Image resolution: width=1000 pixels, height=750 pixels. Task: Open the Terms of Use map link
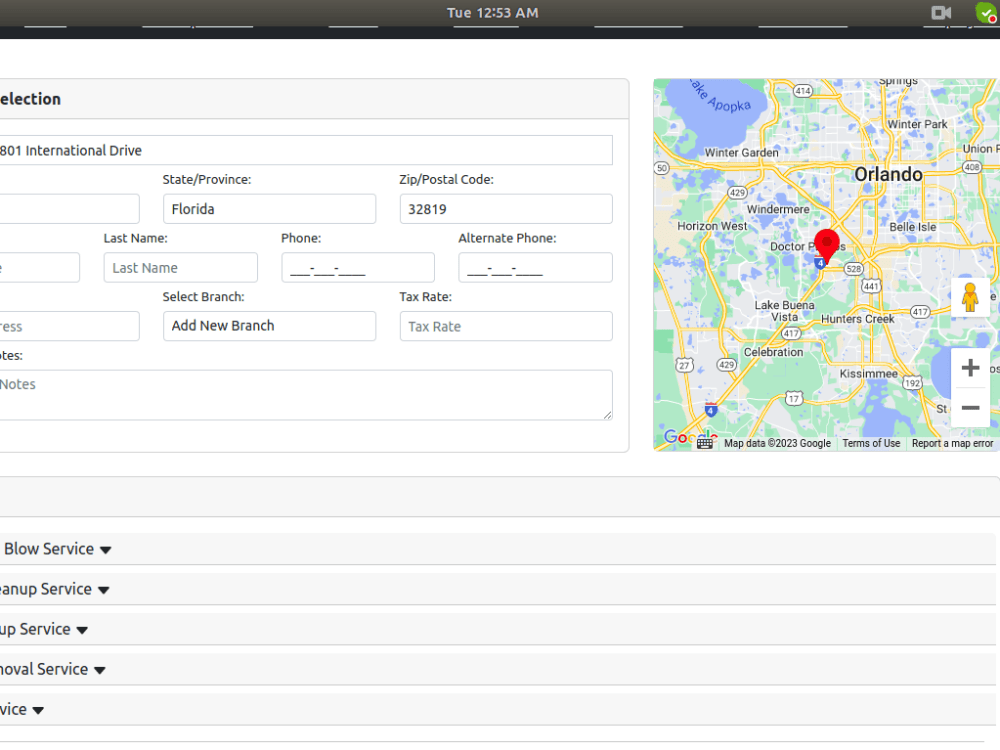(871, 443)
